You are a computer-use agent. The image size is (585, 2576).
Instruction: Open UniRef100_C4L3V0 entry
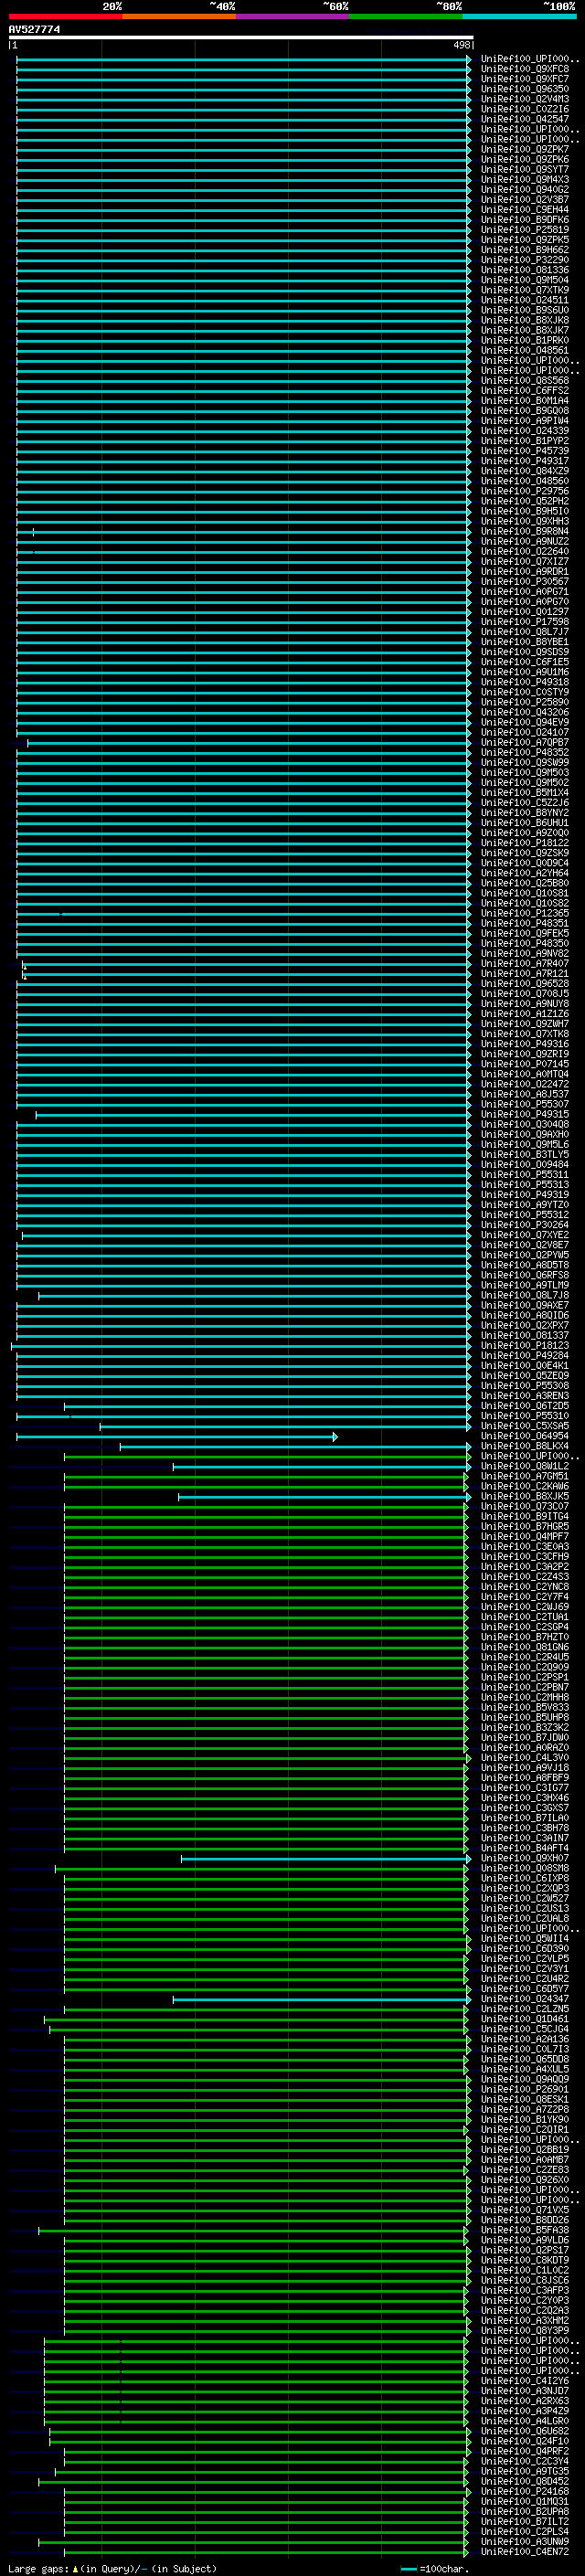point(525,1757)
